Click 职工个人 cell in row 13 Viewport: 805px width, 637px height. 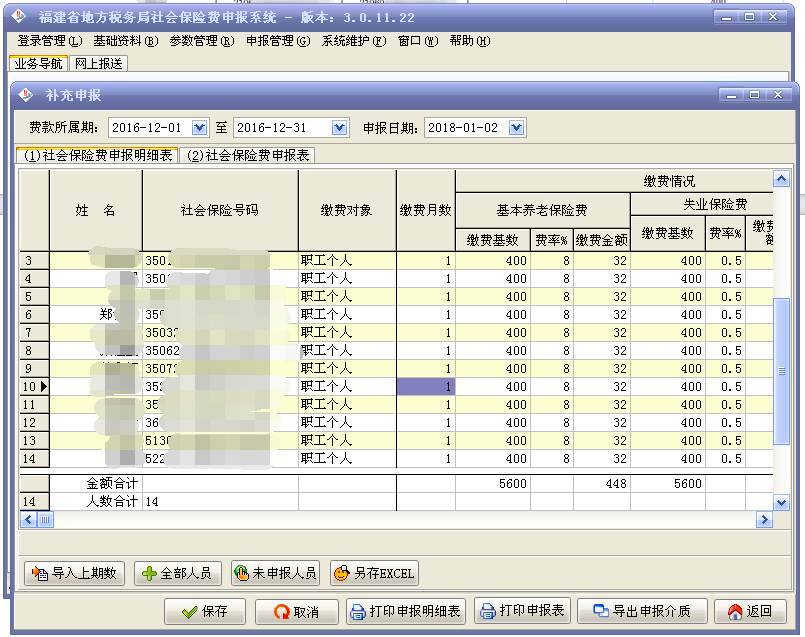347,440
